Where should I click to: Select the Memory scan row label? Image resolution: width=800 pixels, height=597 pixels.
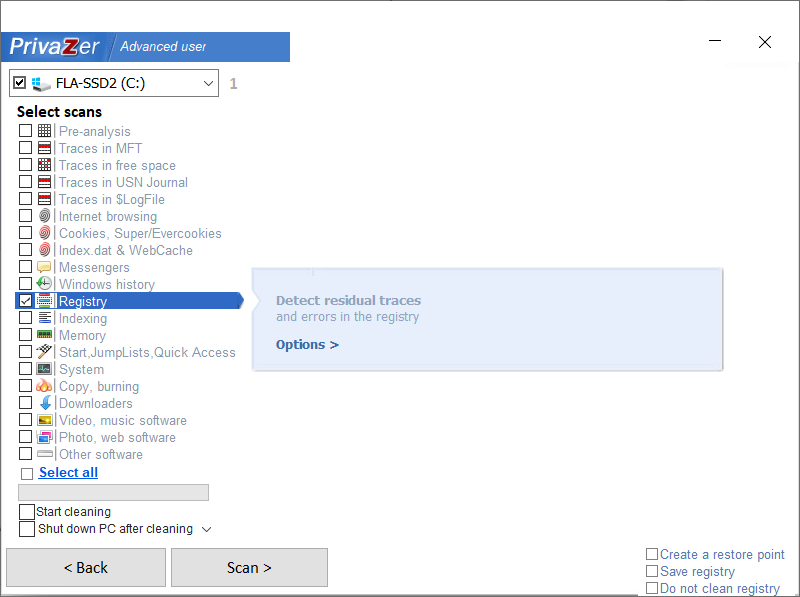83,335
